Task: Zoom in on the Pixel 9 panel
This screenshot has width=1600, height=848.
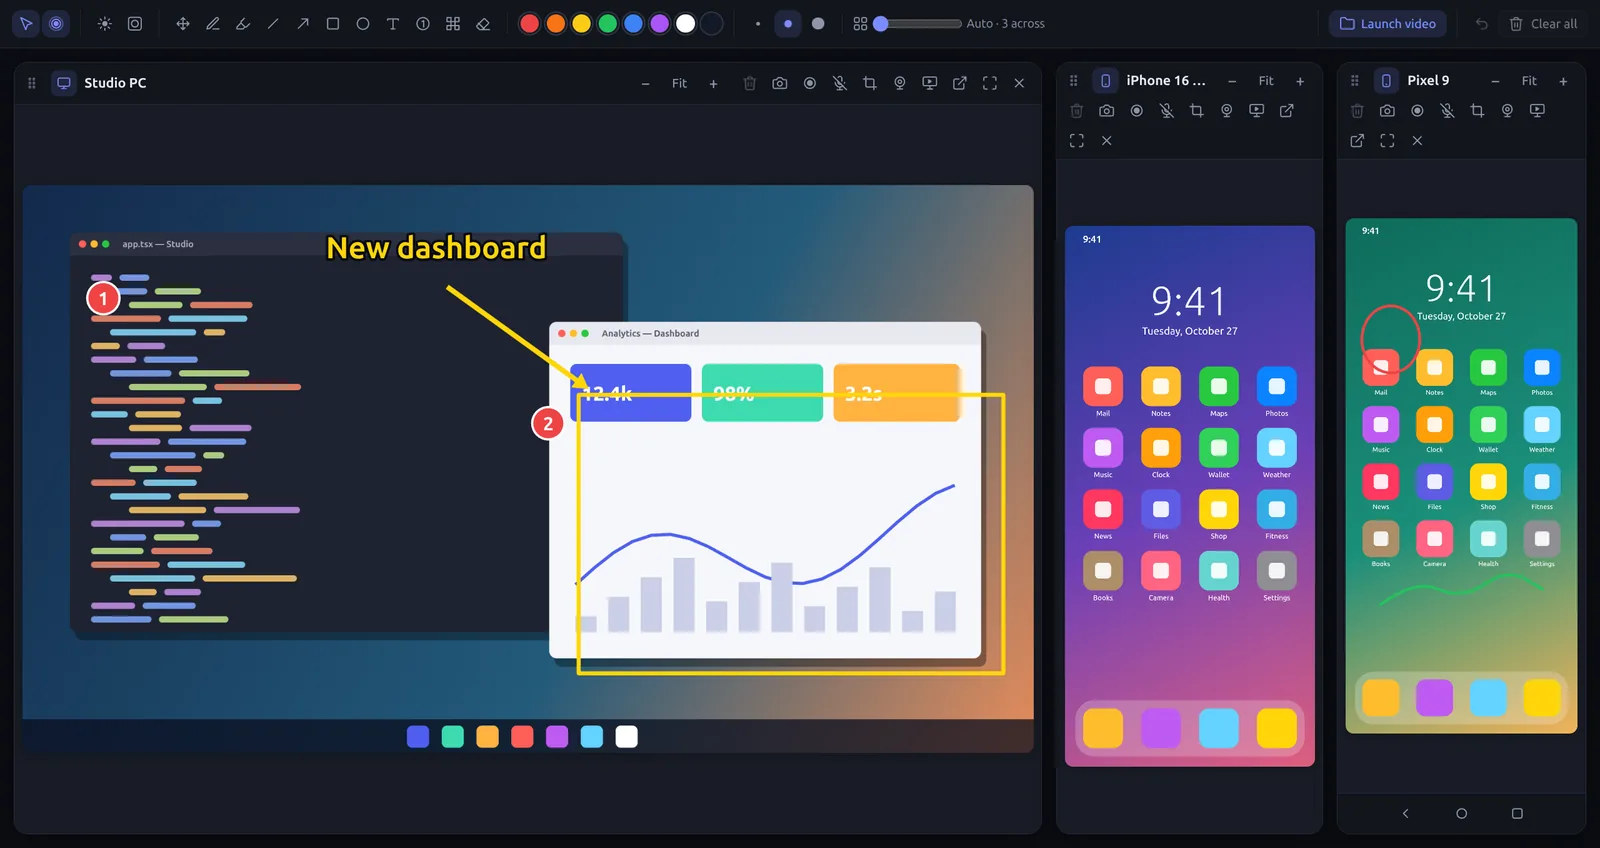Action: (x=1563, y=81)
